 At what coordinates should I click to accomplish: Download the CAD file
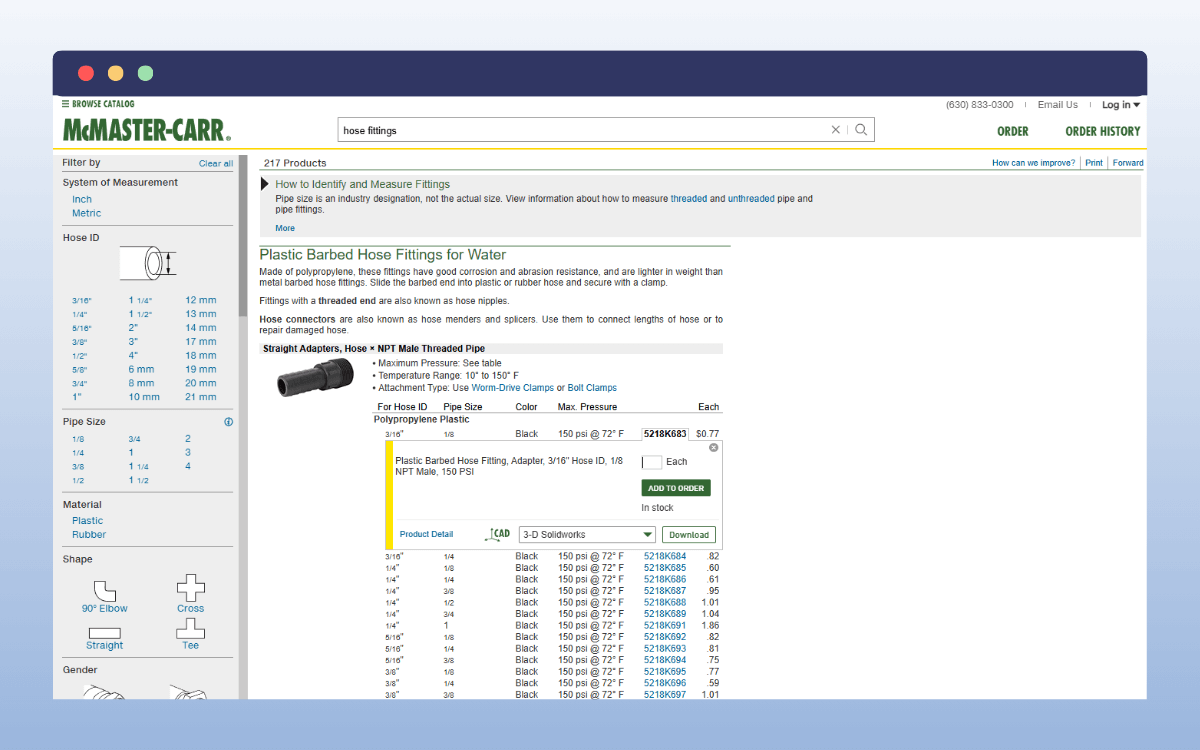click(x=689, y=535)
